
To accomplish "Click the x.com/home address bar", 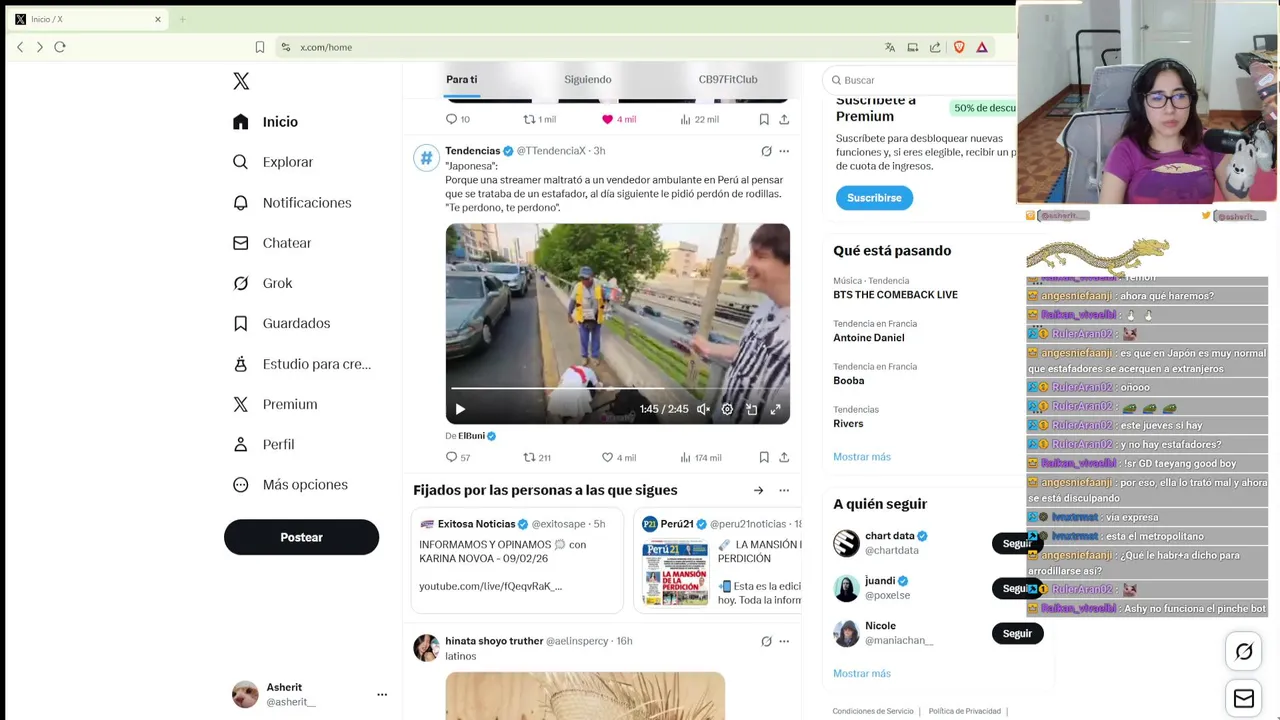I will (575, 47).
